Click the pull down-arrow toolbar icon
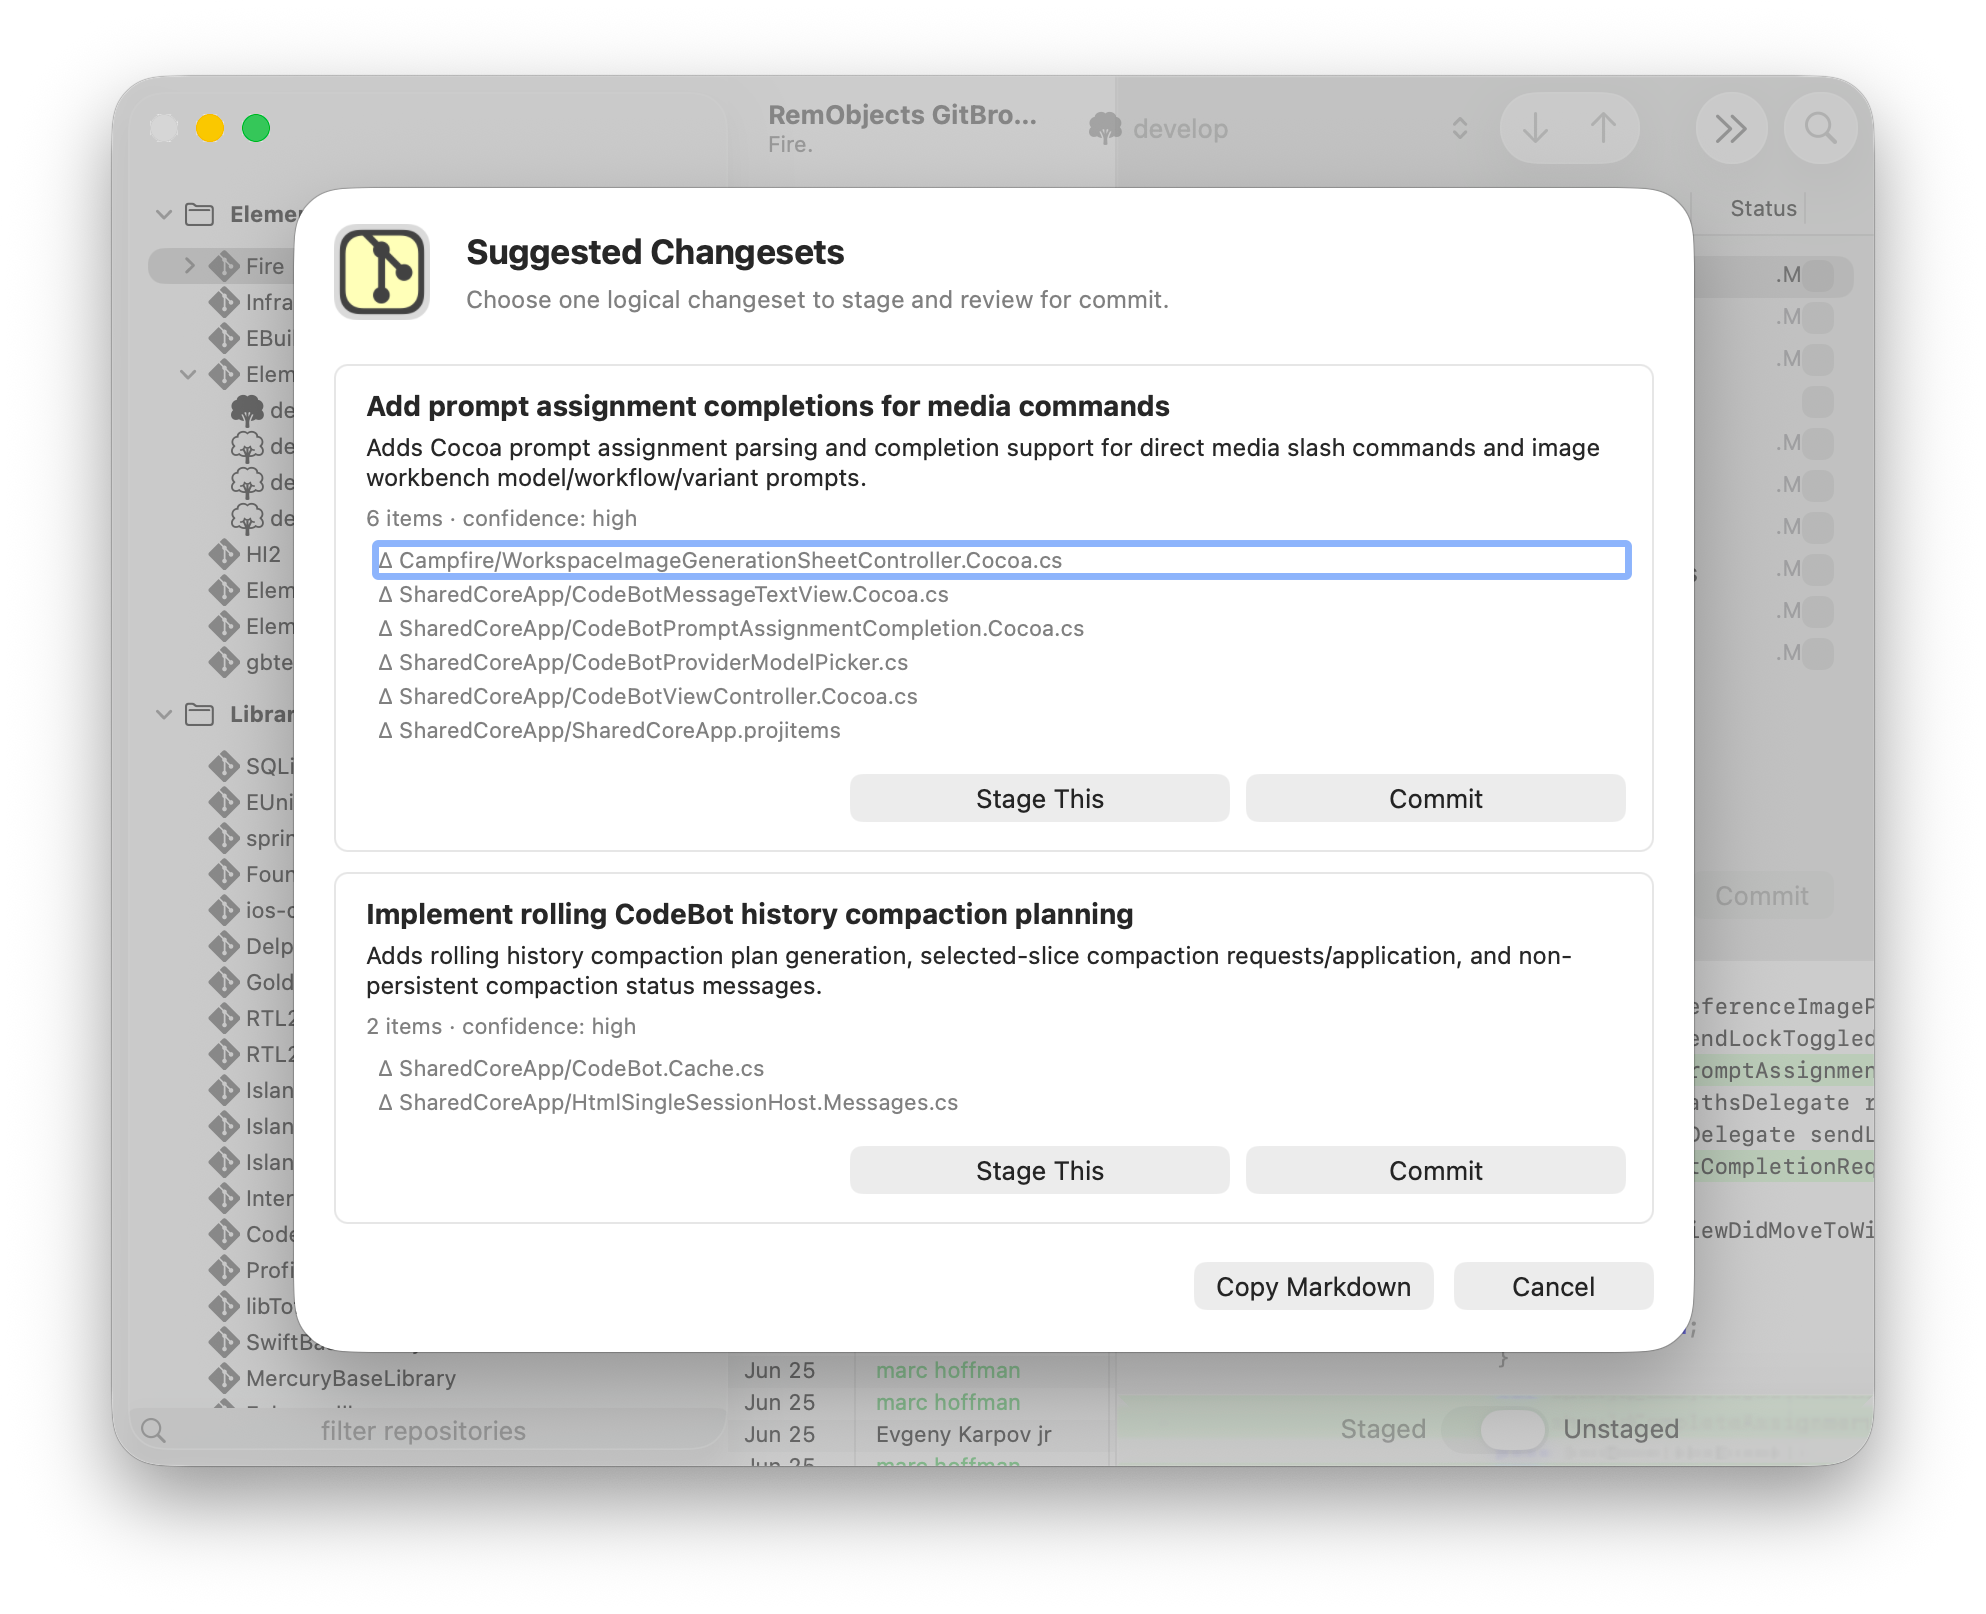This screenshot has width=1986, height=1614. click(x=1535, y=128)
